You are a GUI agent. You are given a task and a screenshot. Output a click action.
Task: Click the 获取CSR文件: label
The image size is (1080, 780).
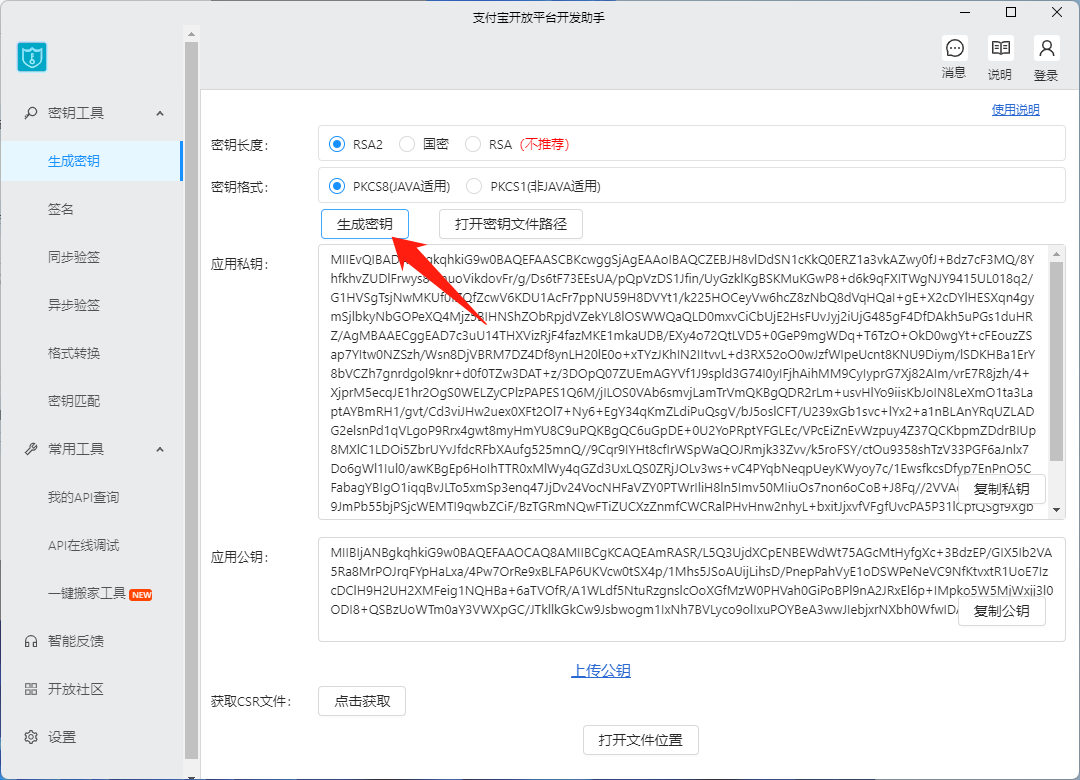tap(251, 702)
